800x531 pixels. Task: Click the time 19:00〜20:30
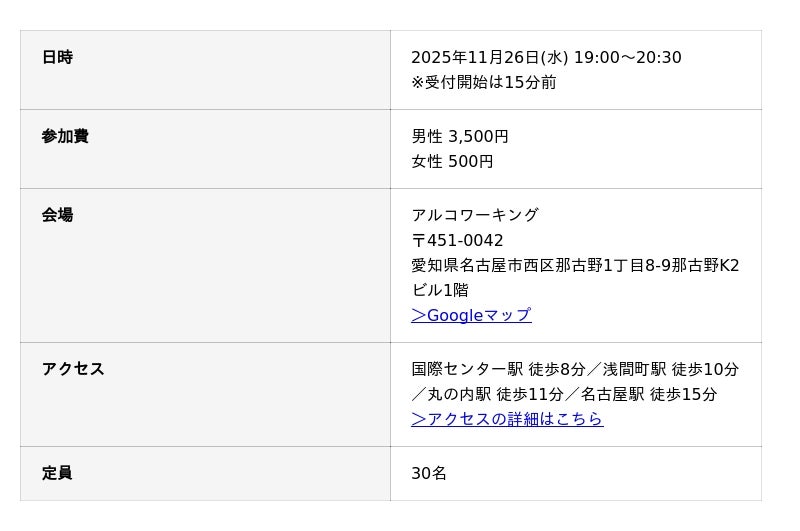627,58
